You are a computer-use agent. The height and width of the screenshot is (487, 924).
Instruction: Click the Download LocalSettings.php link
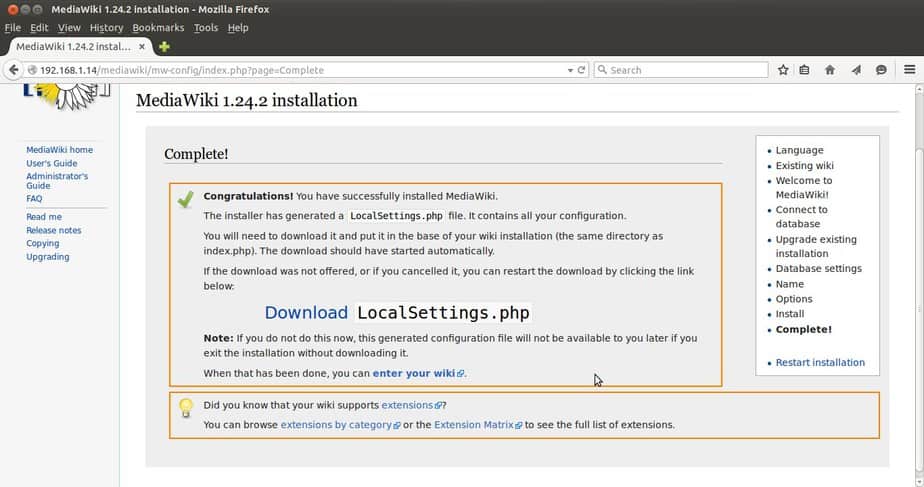pos(397,312)
